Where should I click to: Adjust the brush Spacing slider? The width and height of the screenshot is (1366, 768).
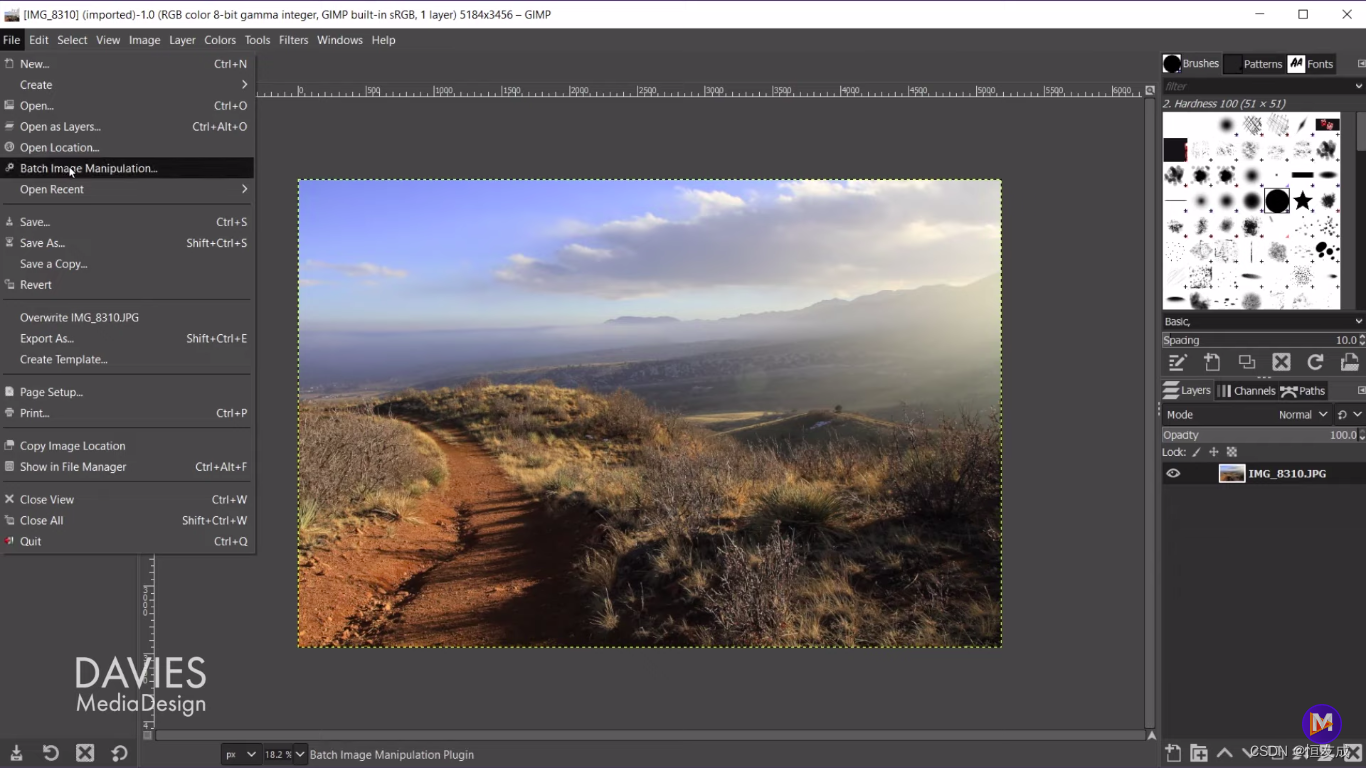click(x=1262, y=340)
